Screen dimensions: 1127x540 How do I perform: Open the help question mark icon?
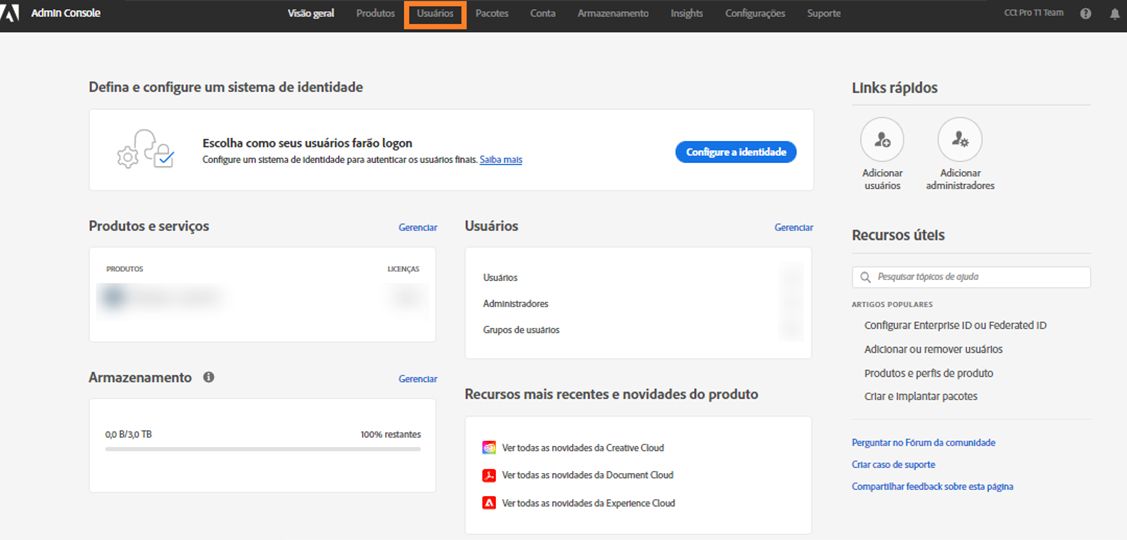pyautogui.click(x=1085, y=13)
